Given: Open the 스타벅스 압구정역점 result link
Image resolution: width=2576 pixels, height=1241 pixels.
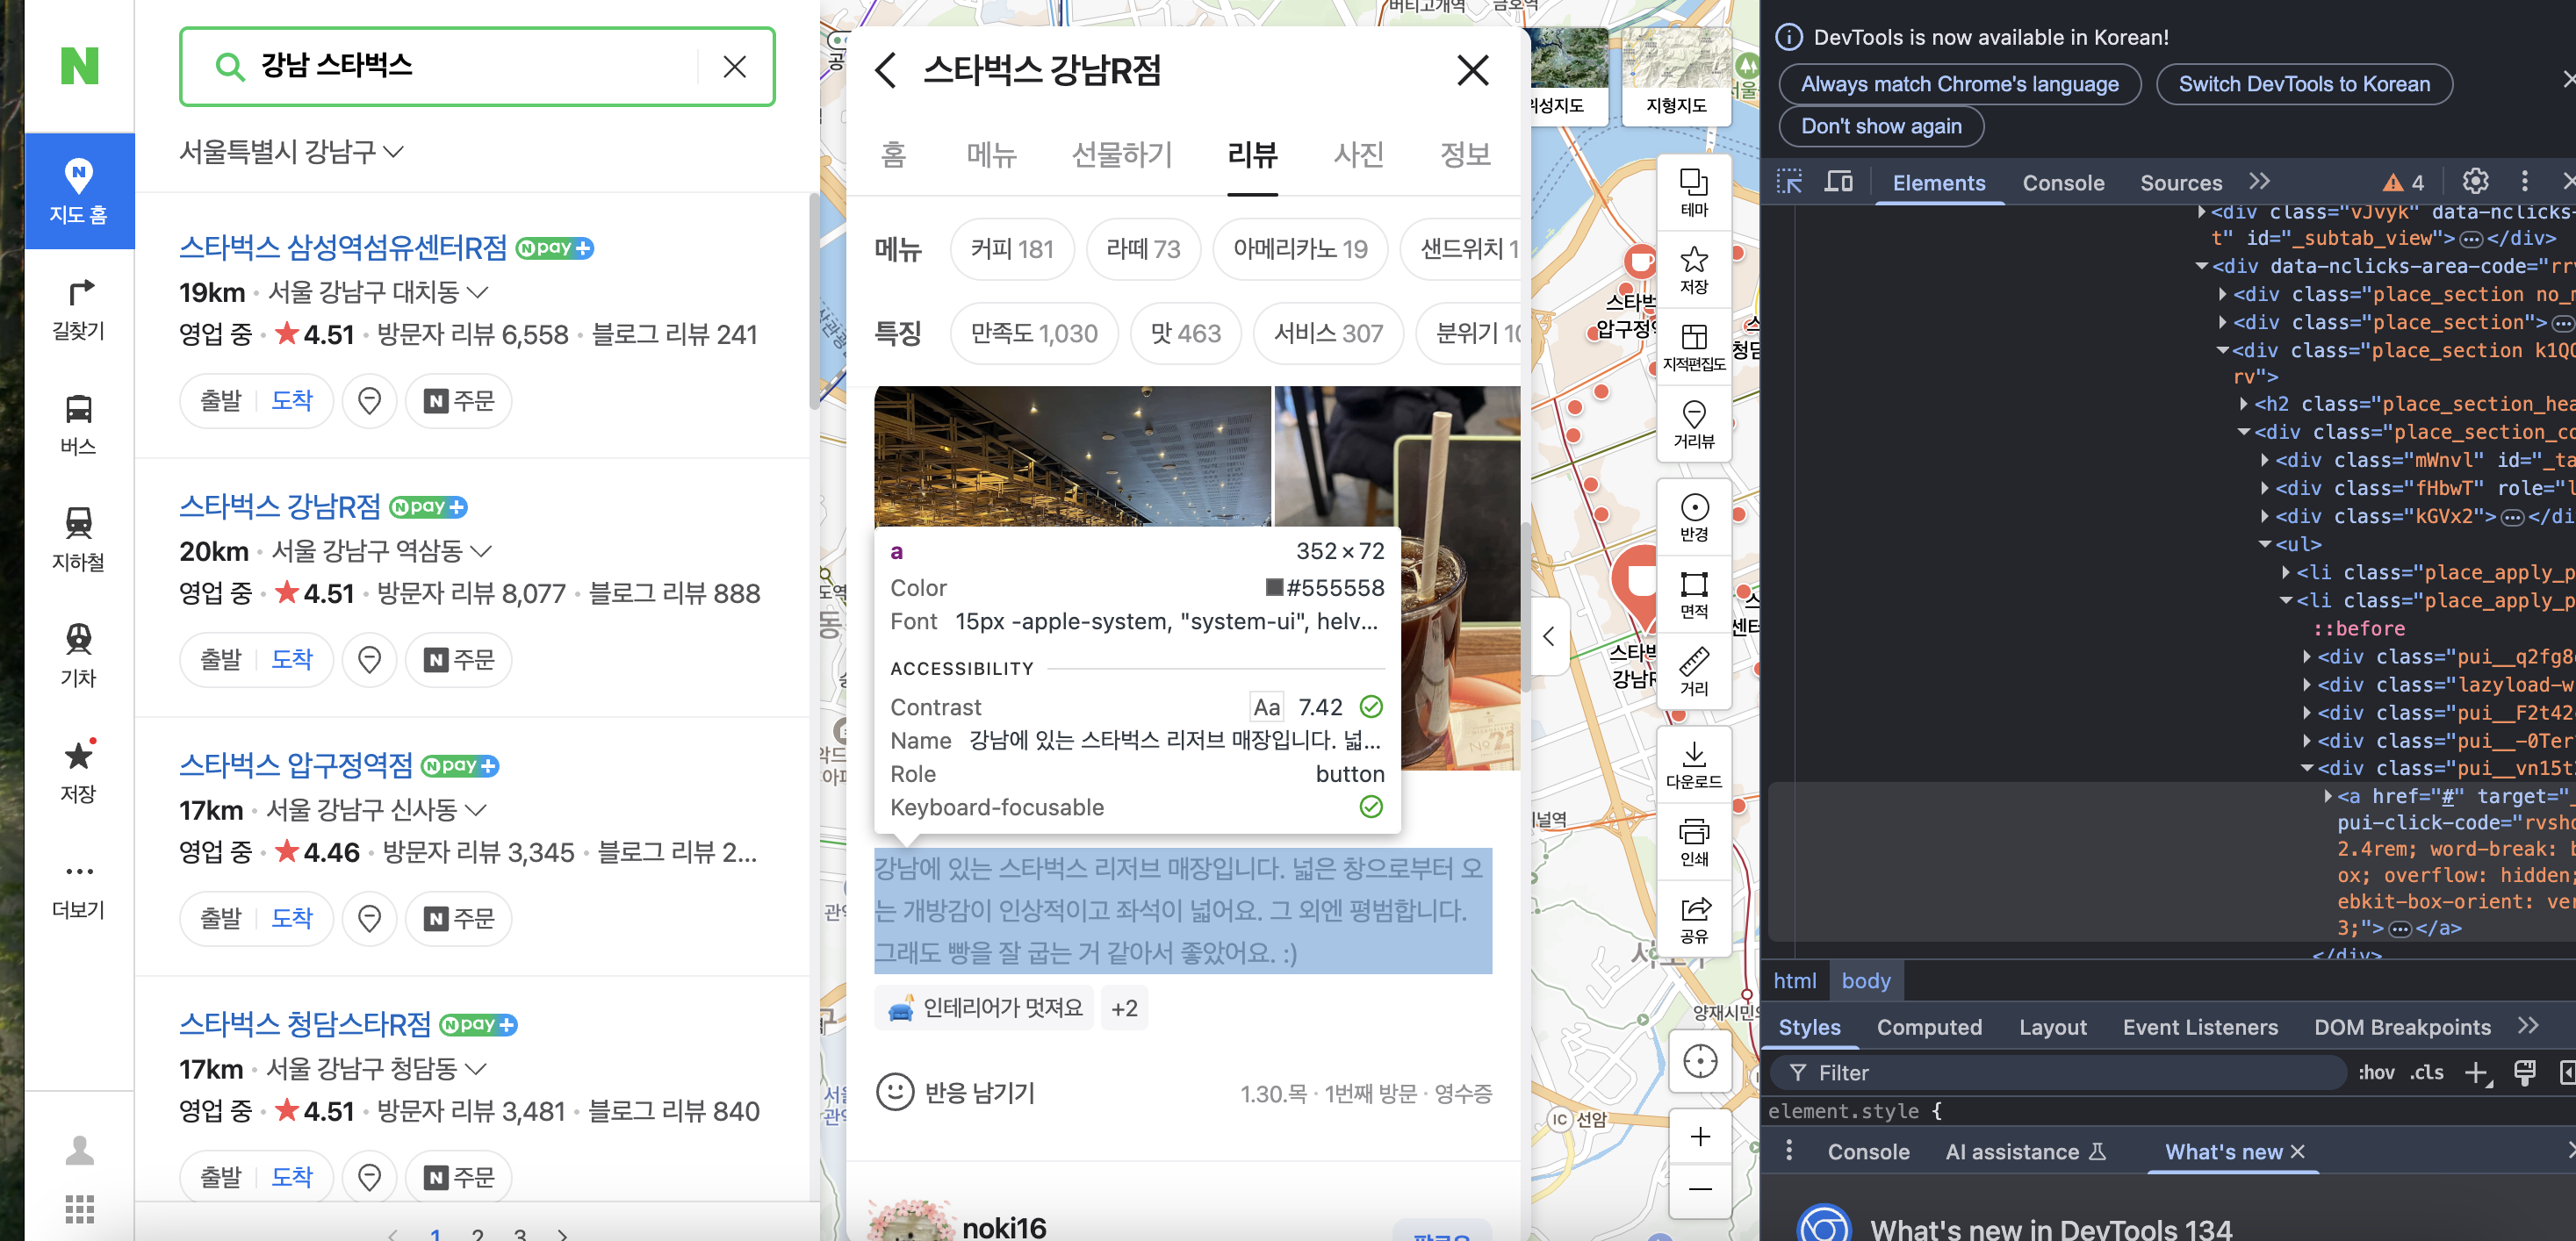Looking at the screenshot, I should pos(296,764).
